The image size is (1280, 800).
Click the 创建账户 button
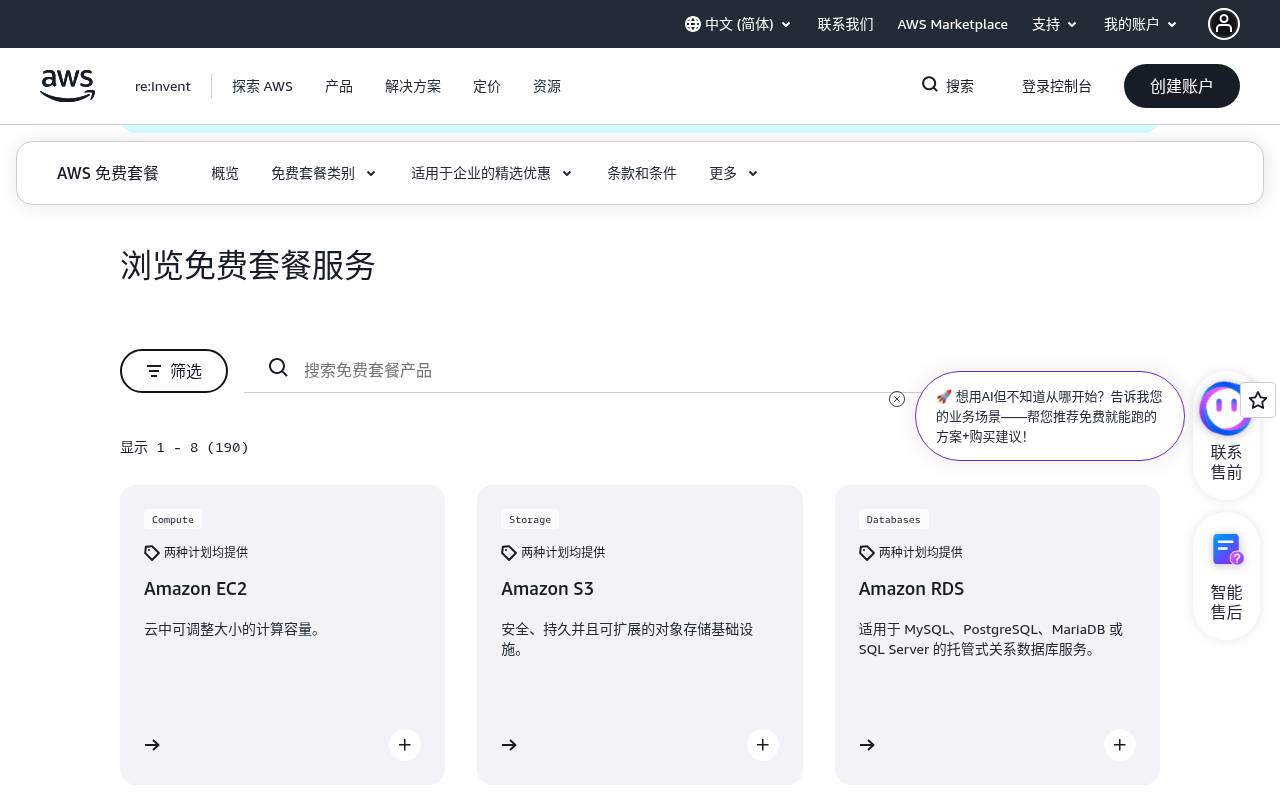point(1182,86)
